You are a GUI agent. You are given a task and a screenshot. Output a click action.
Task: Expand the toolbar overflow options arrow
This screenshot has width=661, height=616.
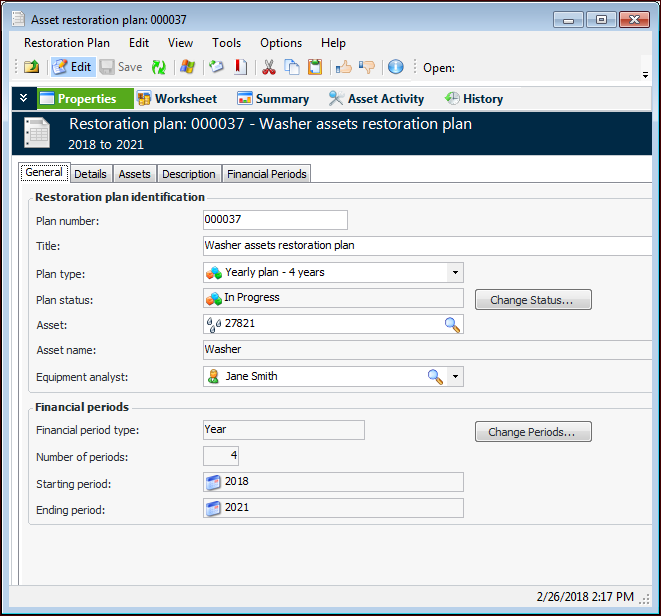point(645,74)
